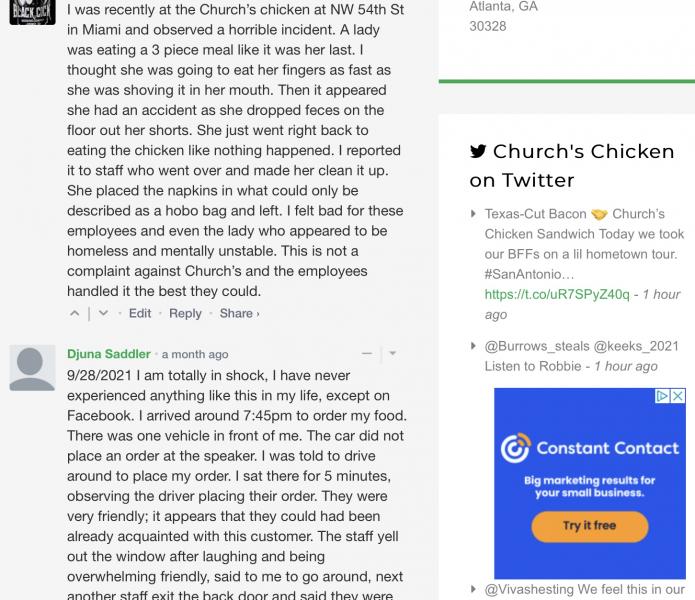Click the commenter avatar at top left
Screen dimensions: 695x600
(x=32, y=10)
